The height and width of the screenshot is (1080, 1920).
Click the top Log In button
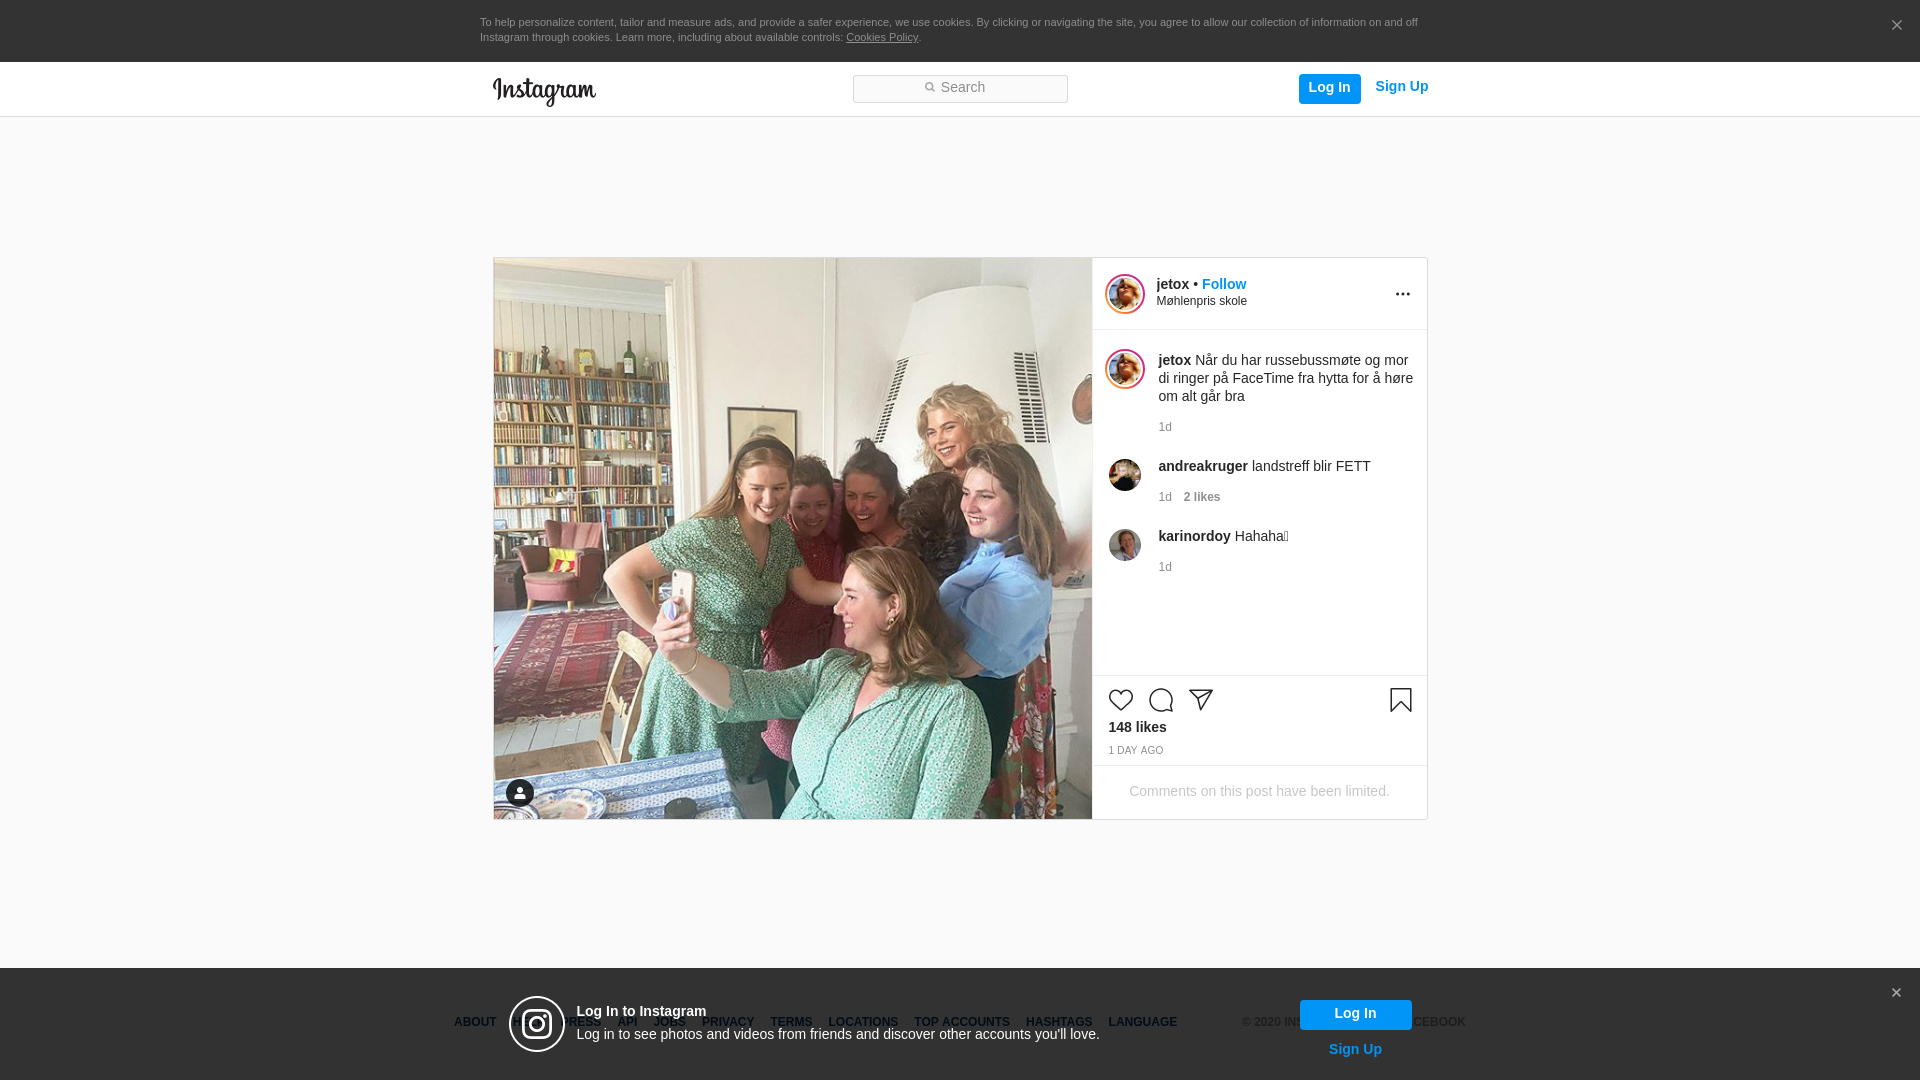tap(1329, 88)
